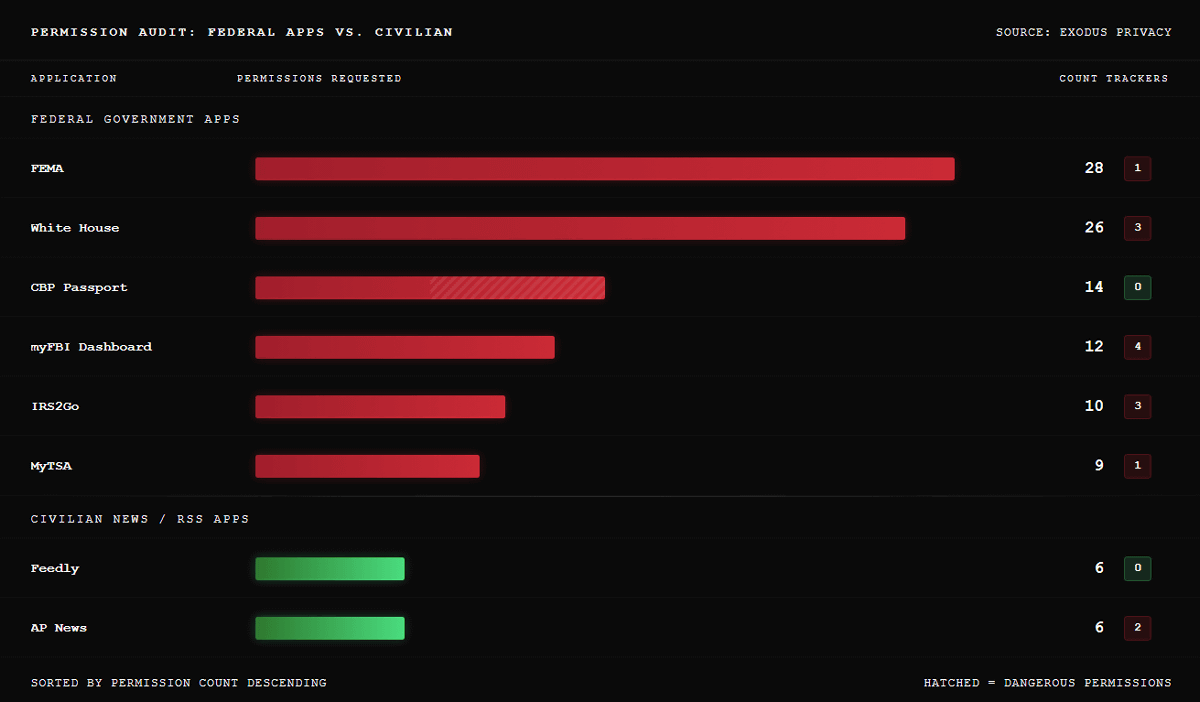
Task: Click the CBP Passport permission count 14
Action: (1094, 287)
